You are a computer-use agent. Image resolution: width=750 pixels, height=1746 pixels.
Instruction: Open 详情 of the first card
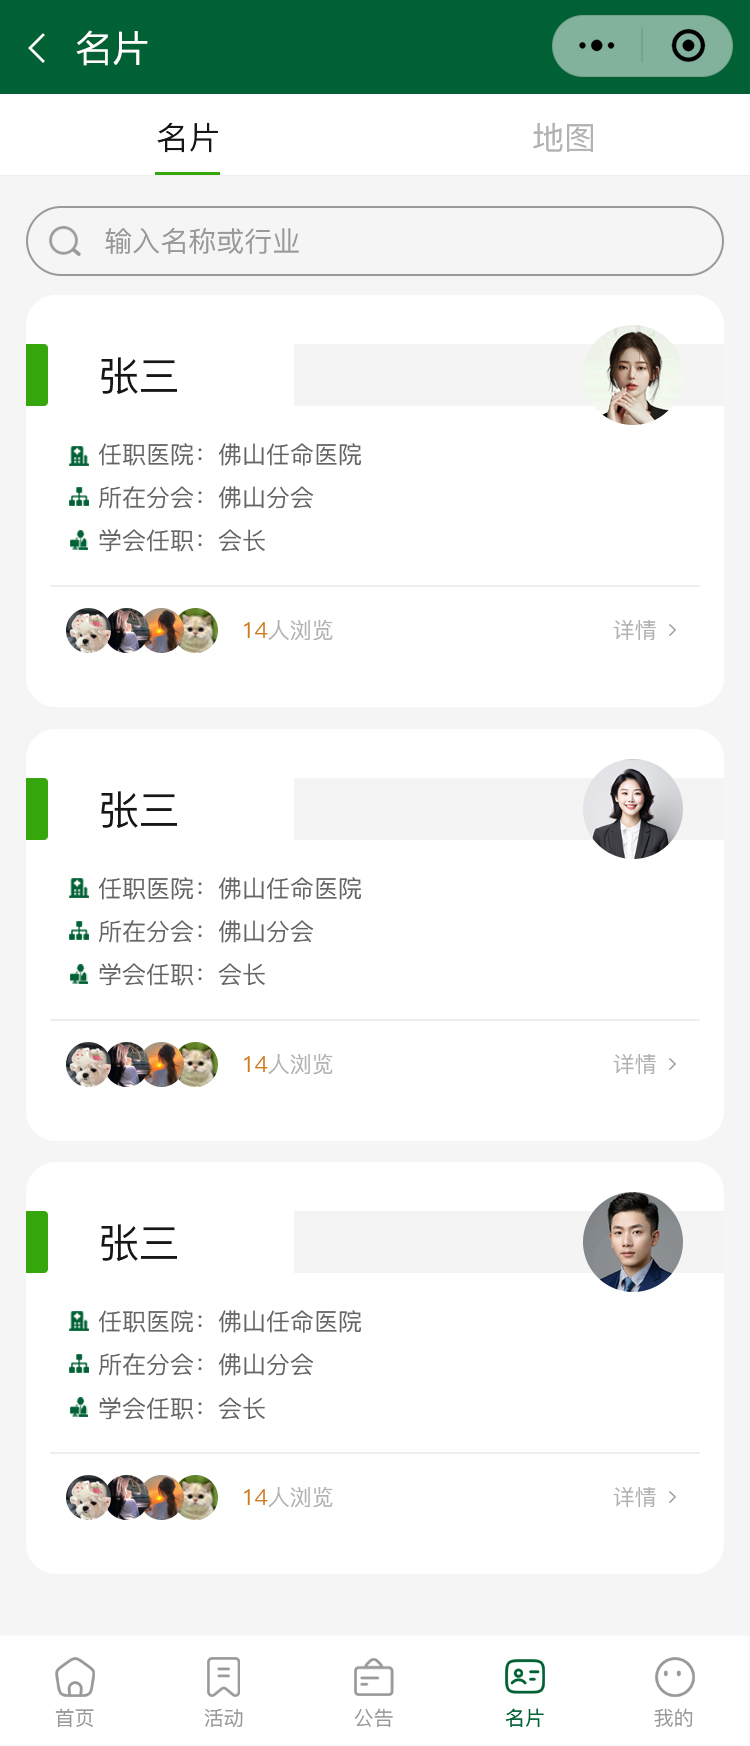[645, 630]
